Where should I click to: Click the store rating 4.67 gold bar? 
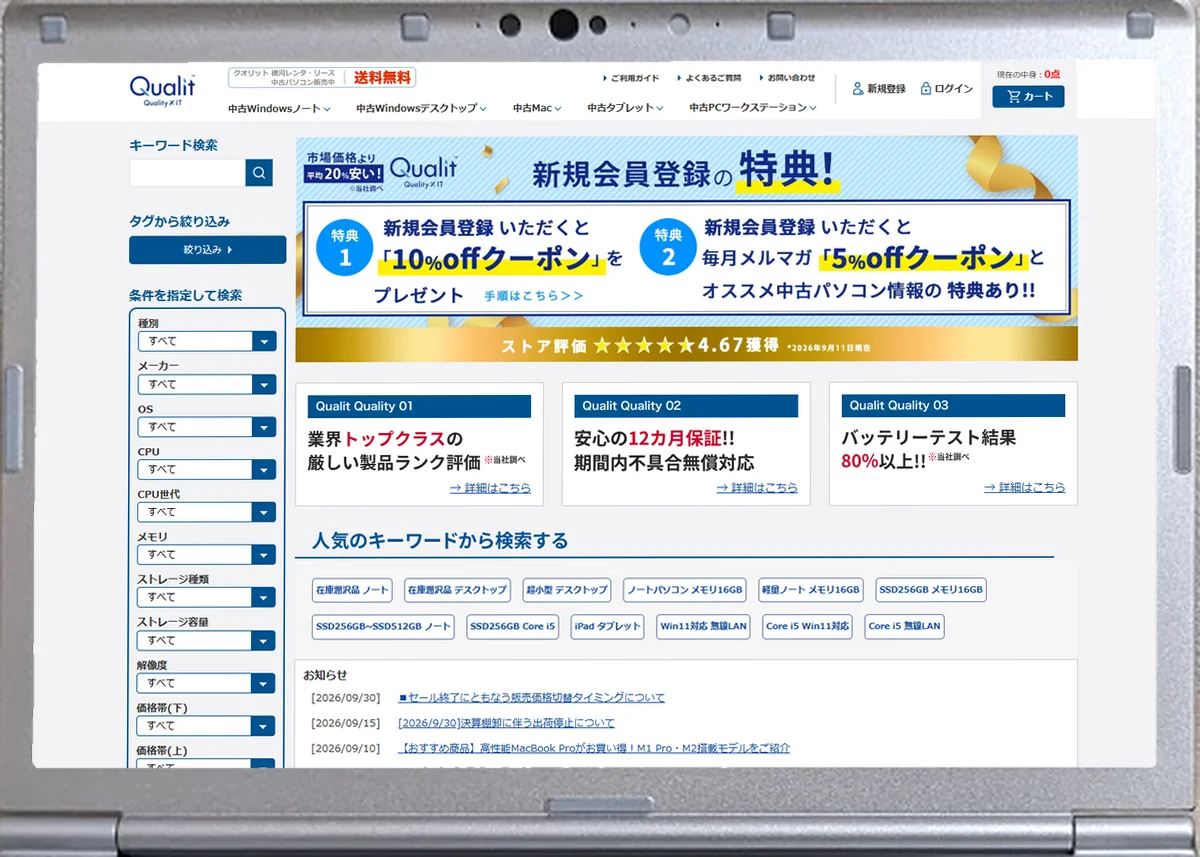[x=687, y=345]
